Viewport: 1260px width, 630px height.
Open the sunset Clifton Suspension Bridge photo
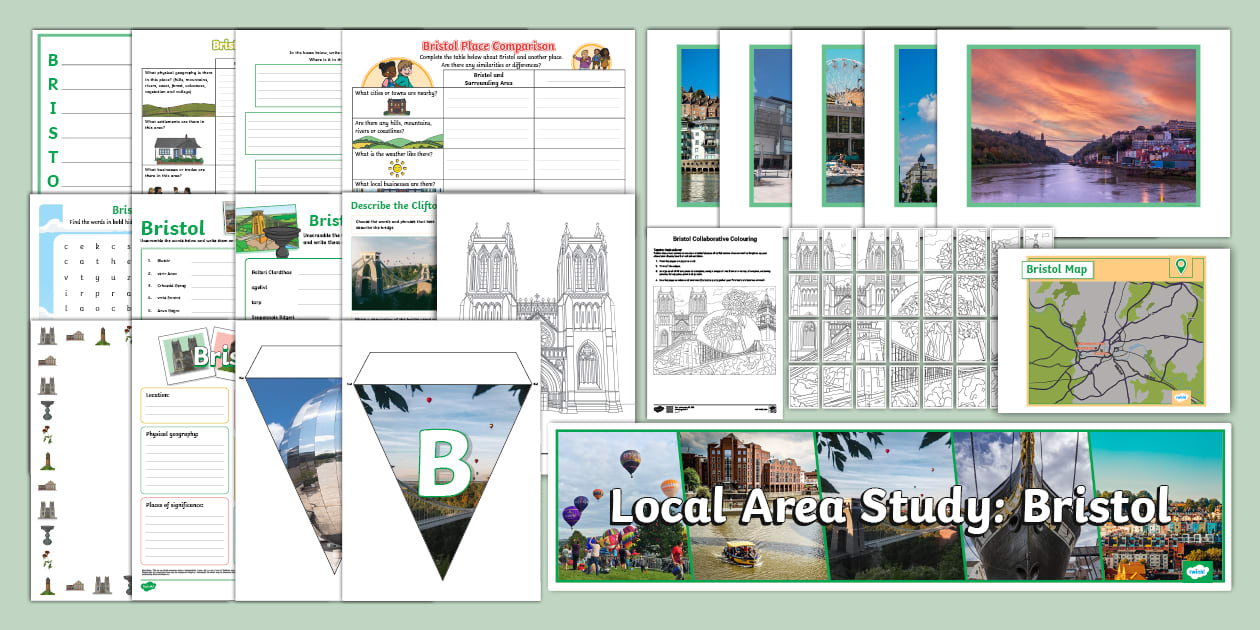point(1082,126)
